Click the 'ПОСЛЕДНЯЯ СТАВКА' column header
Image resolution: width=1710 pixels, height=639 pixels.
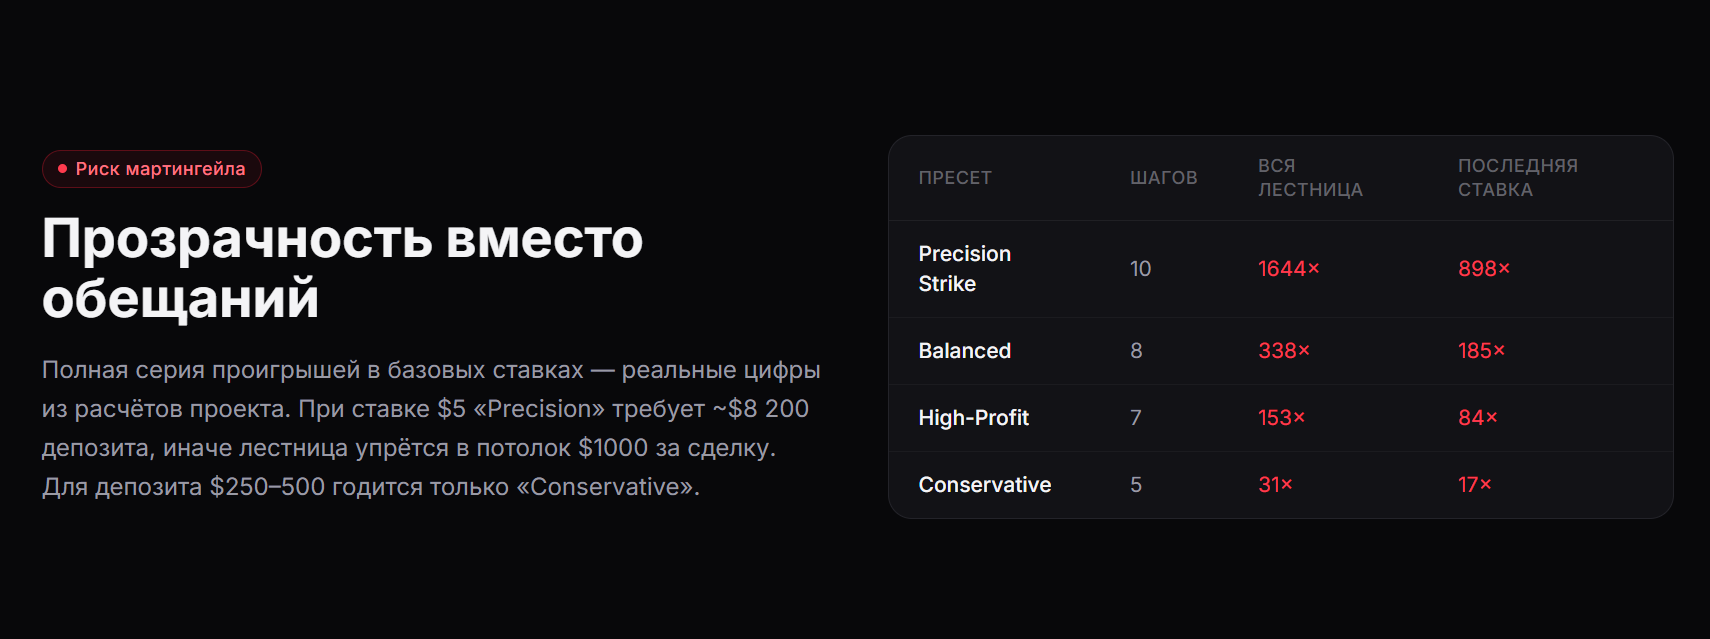[1517, 178]
